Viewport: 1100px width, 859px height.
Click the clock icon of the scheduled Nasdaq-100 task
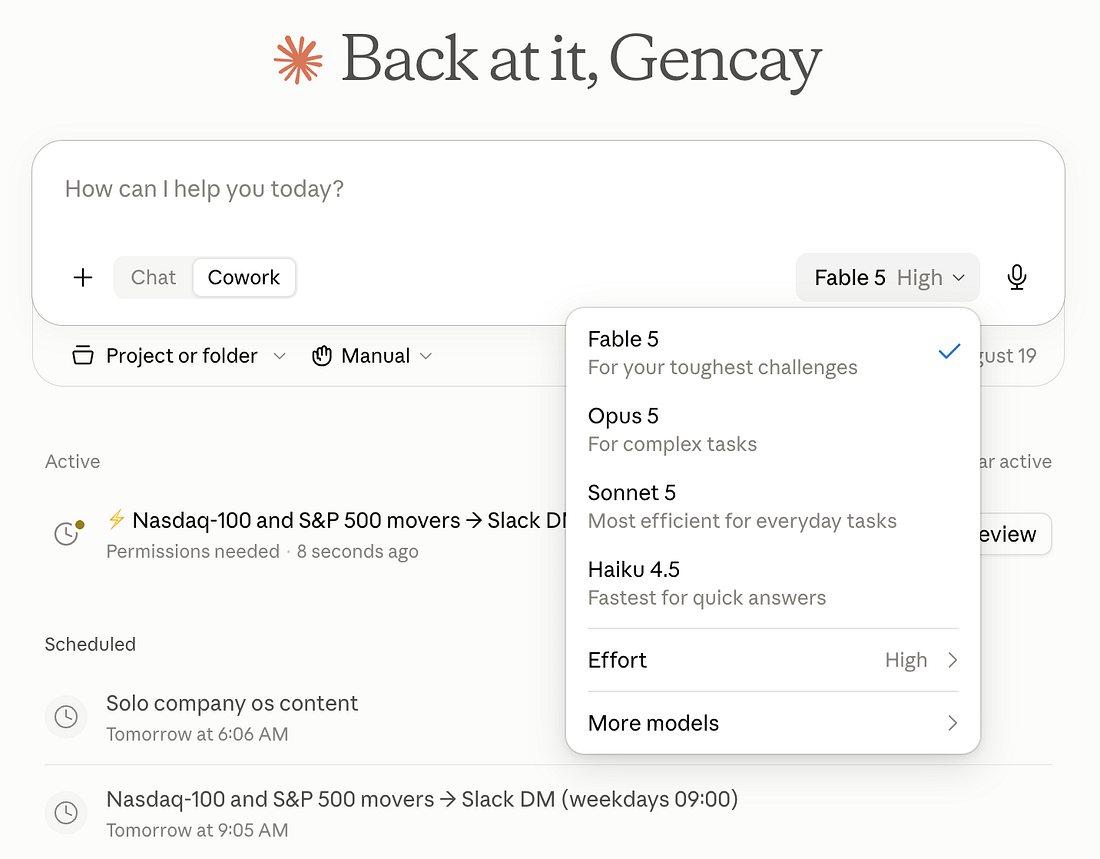pos(66,813)
